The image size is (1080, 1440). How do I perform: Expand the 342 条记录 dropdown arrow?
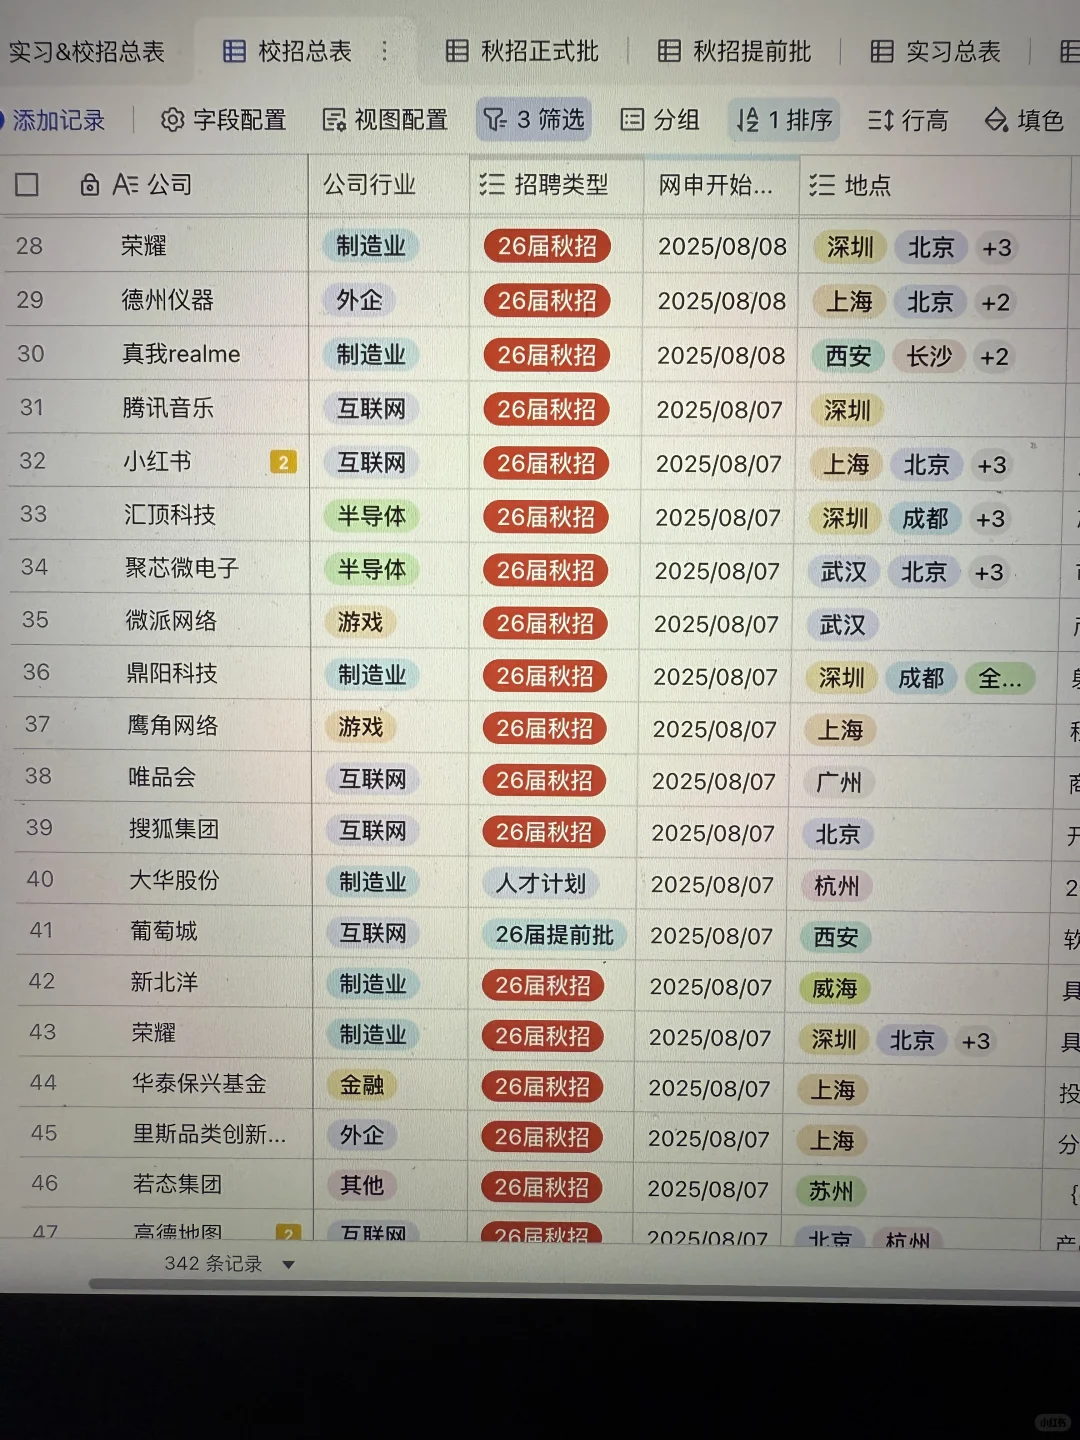[x=289, y=1265]
